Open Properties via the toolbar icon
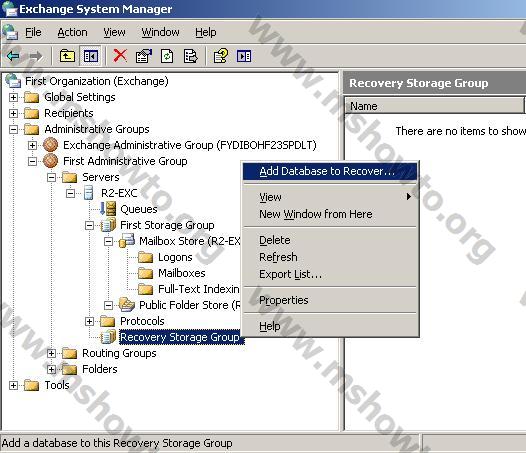The width and height of the screenshot is (526, 453). coord(144,56)
